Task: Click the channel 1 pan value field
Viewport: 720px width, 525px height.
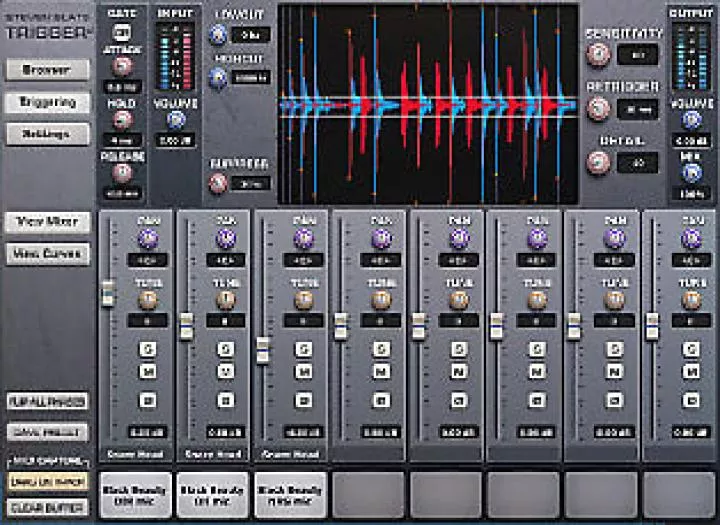Action: point(147,260)
